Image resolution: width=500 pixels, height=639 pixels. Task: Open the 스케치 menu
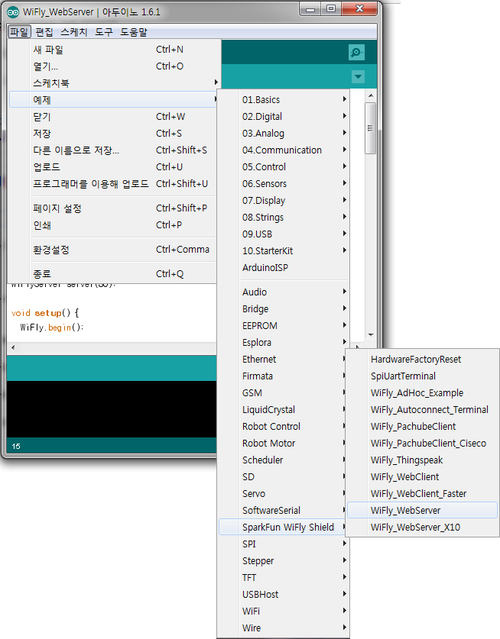click(x=74, y=32)
